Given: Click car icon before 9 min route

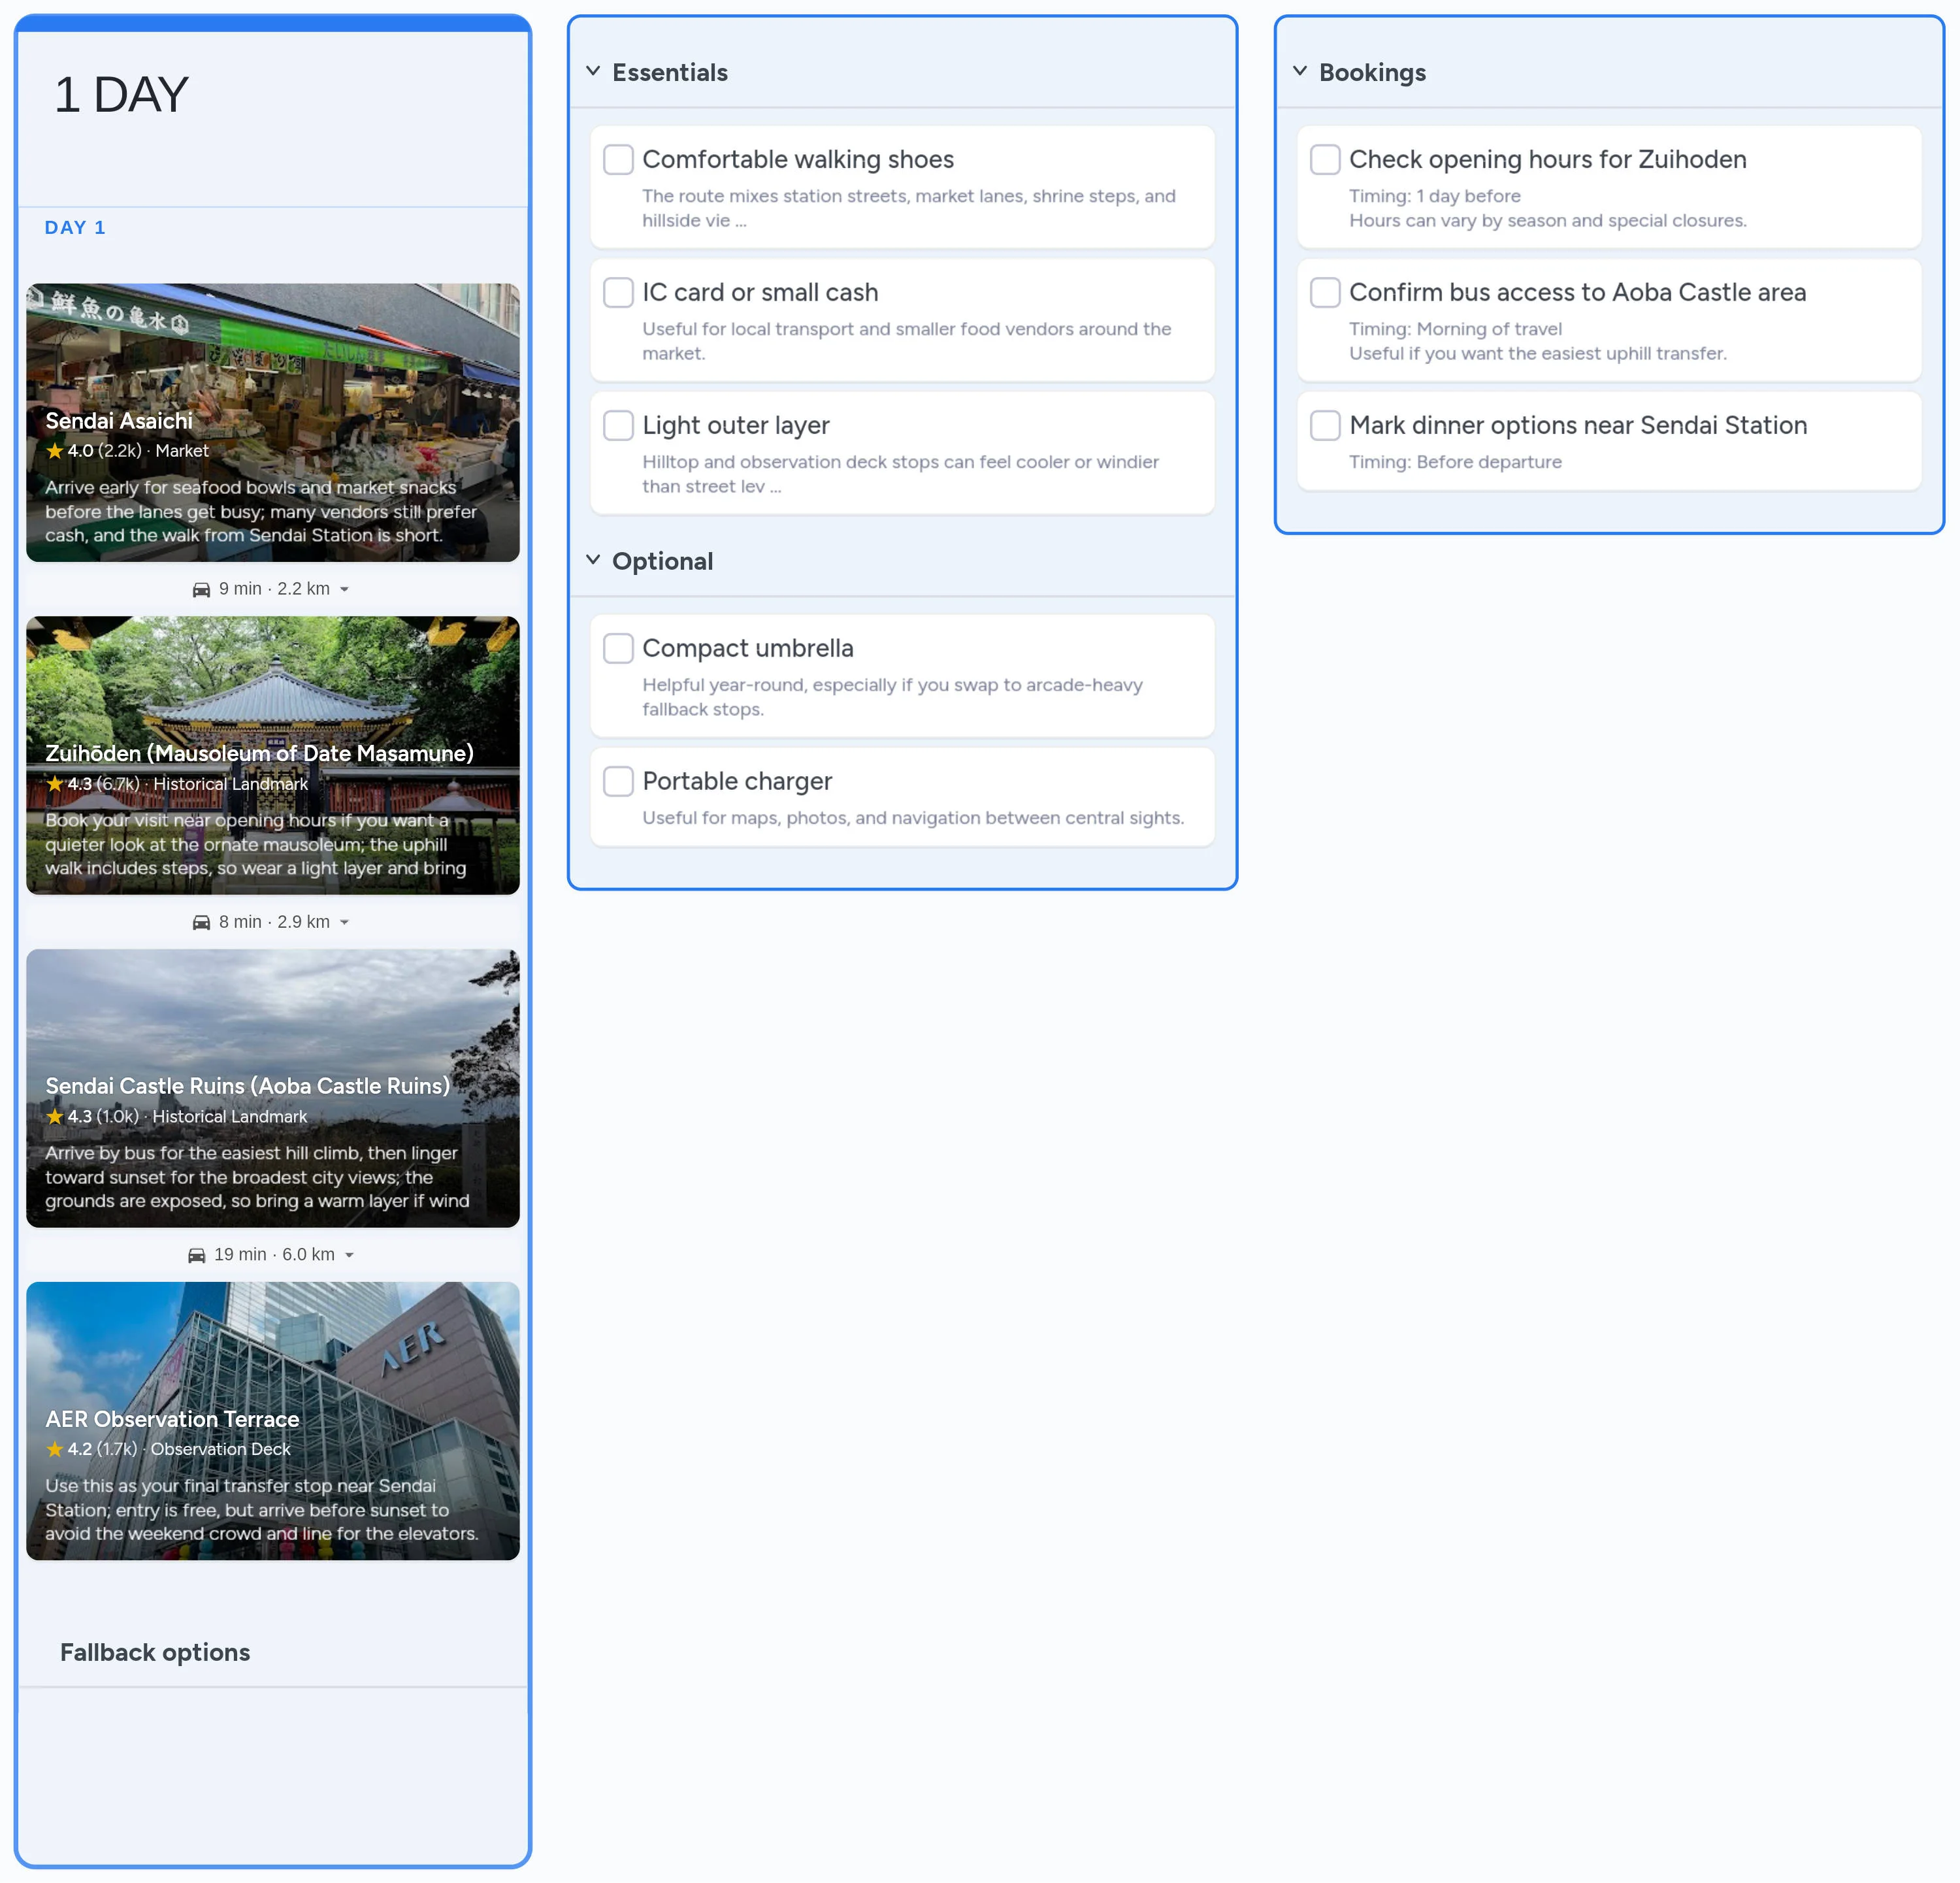Looking at the screenshot, I should (201, 589).
